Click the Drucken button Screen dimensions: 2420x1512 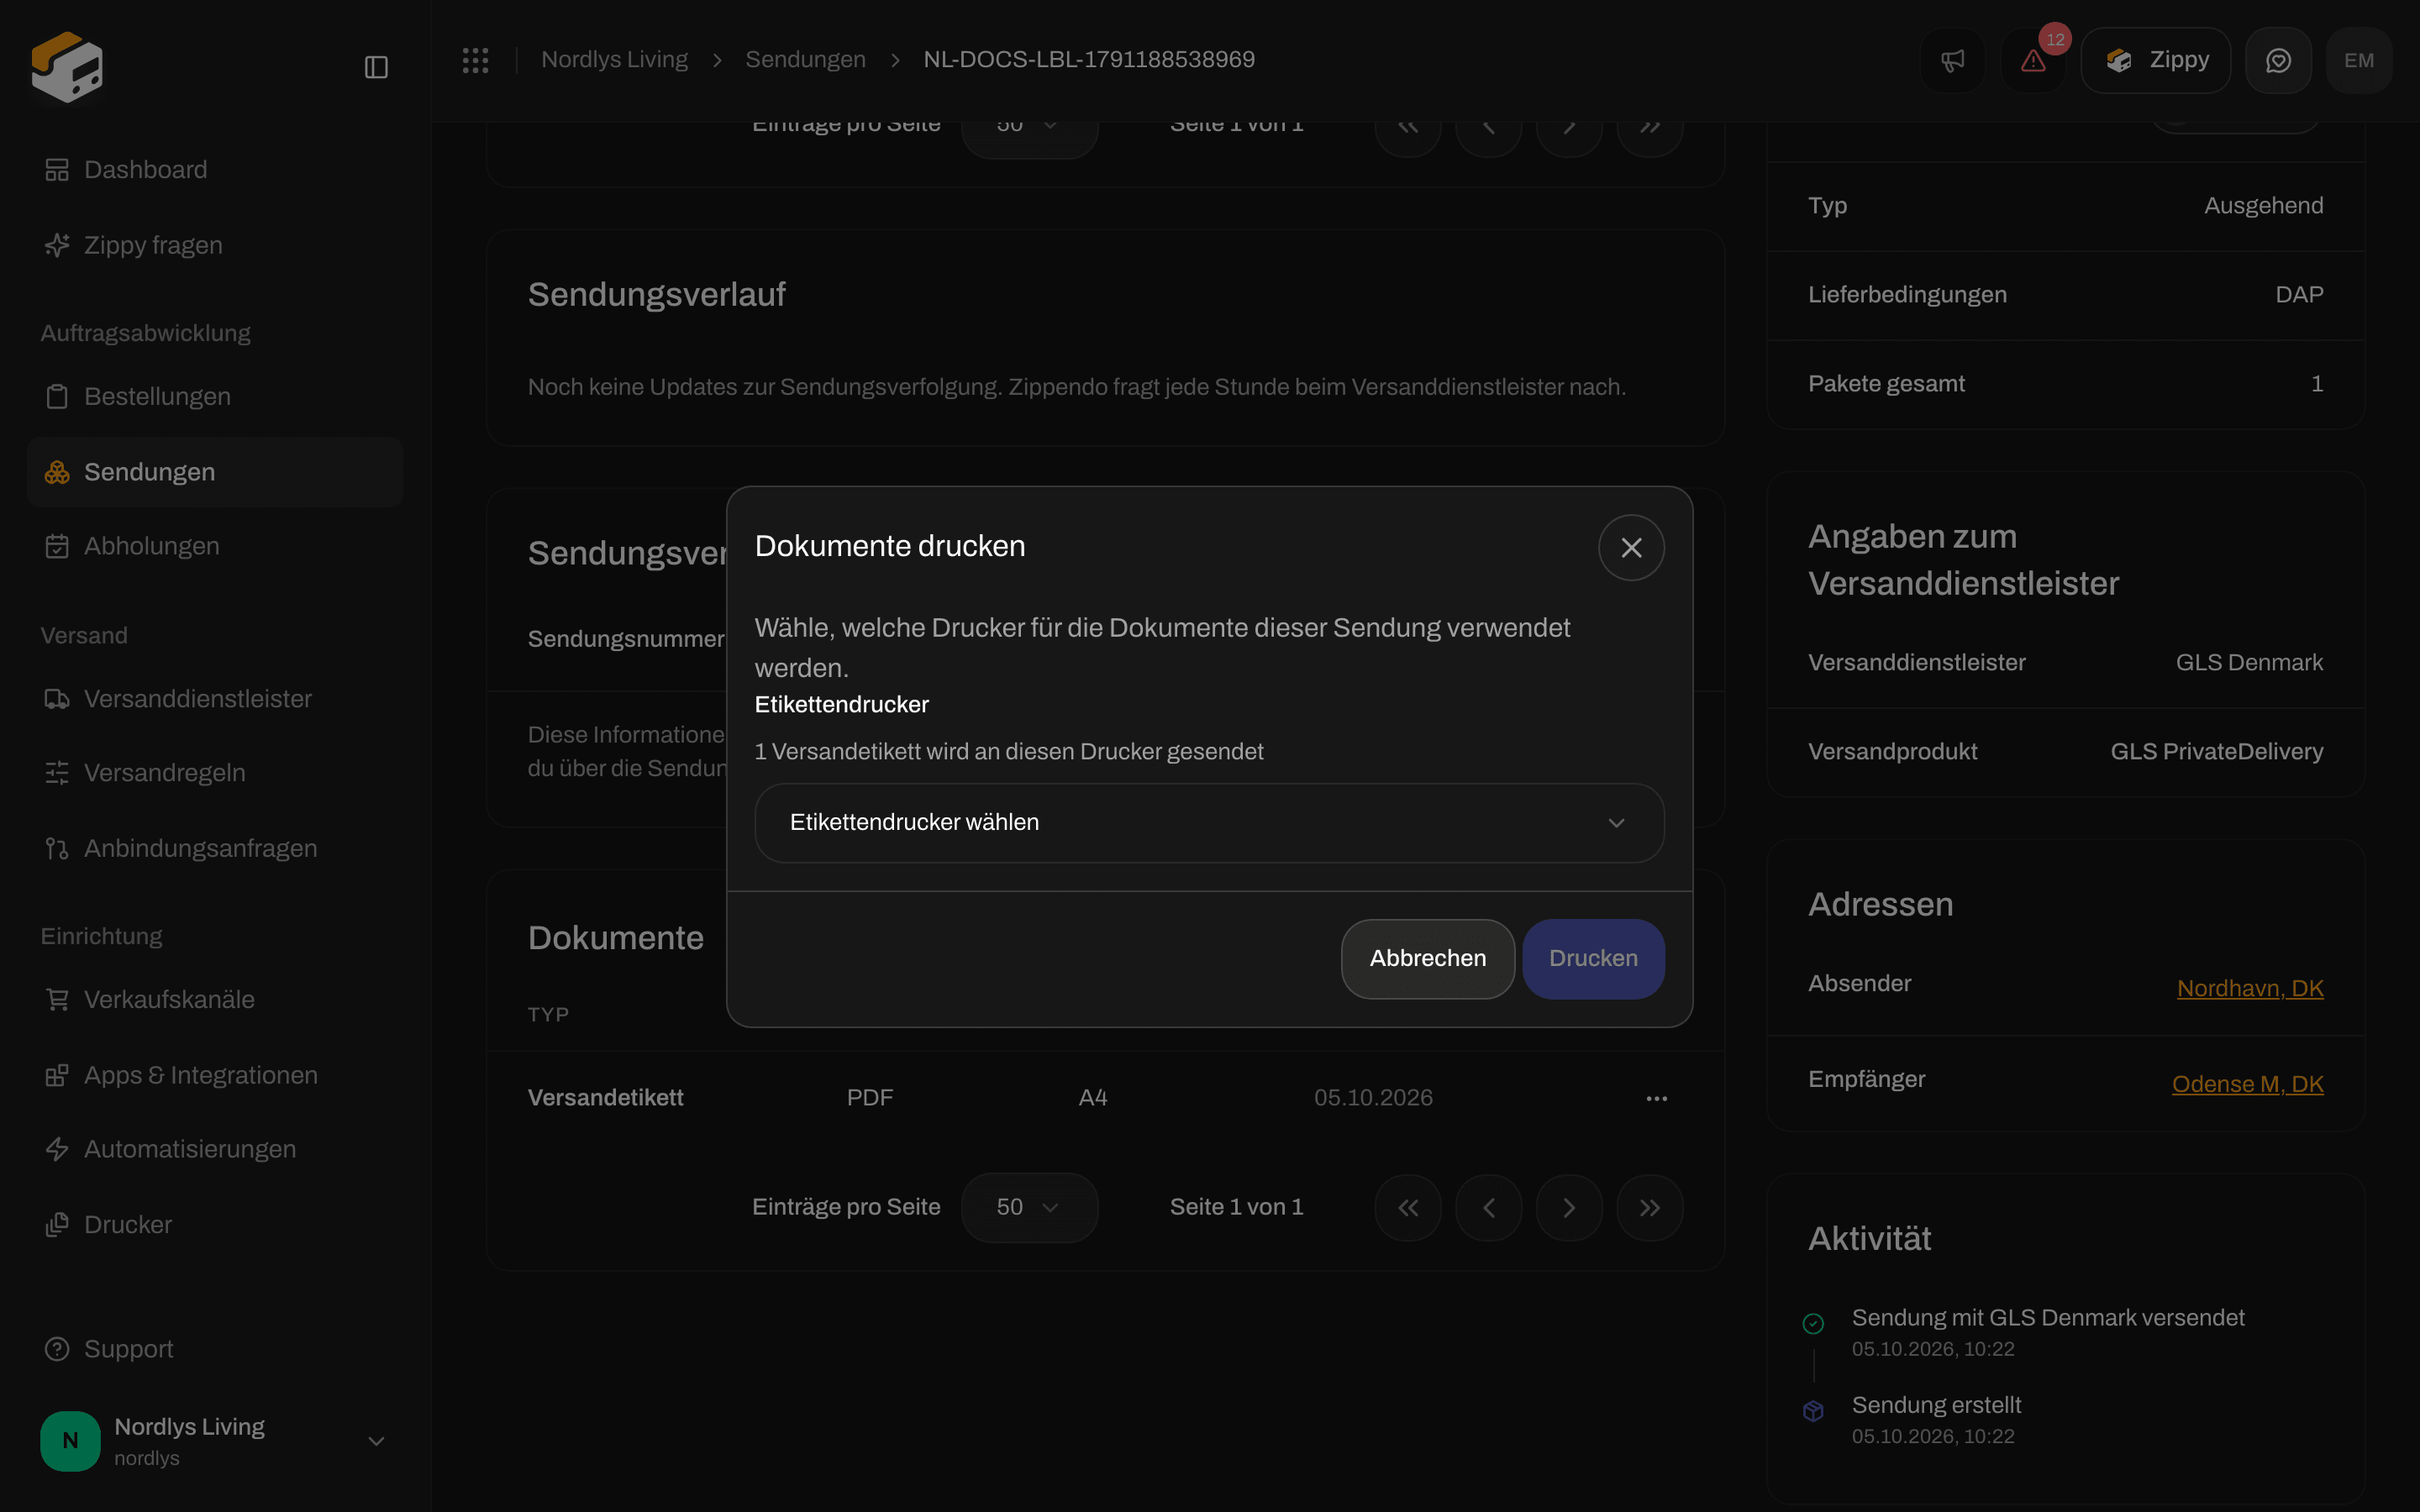[1593, 958]
